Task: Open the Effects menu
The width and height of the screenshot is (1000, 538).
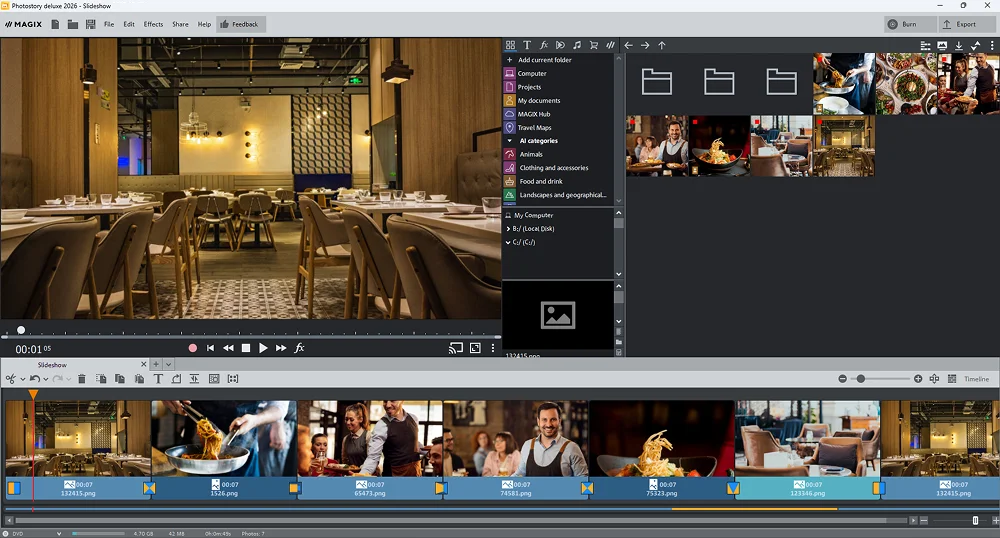Action: (x=153, y=24)
